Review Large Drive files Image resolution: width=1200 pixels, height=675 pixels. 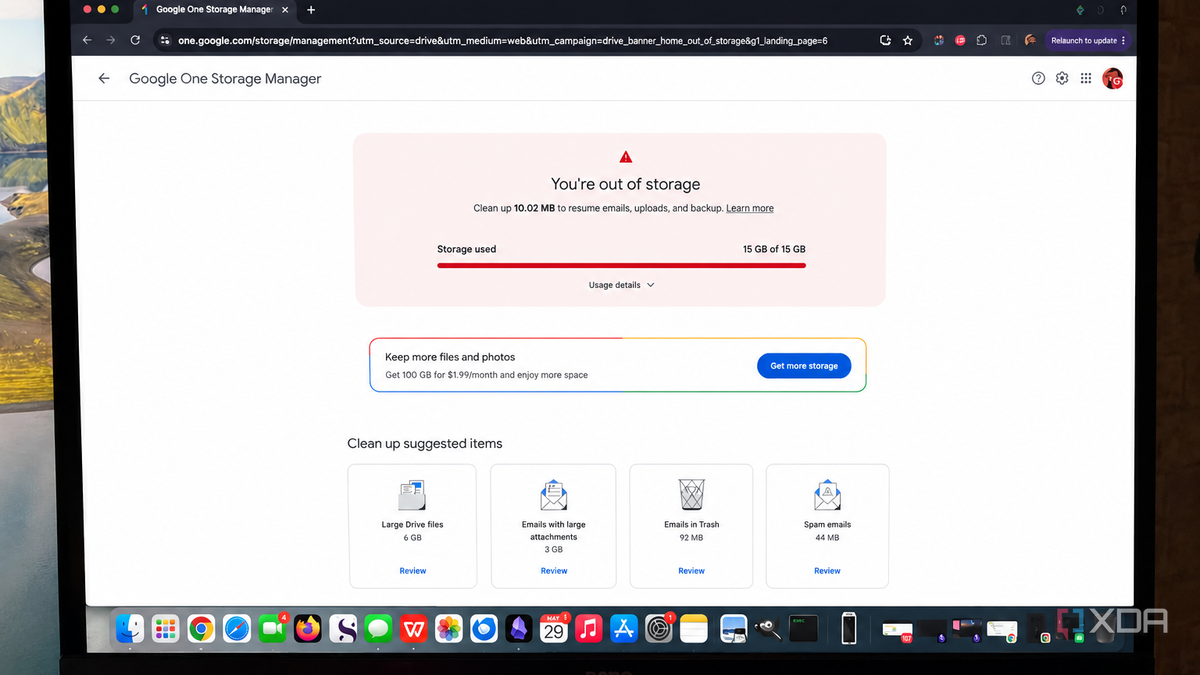(412, 571)
